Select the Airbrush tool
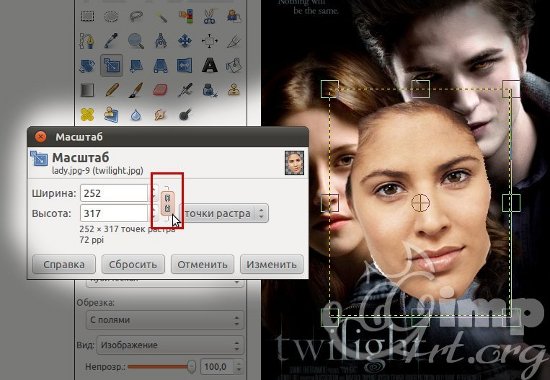 pyautogui.click(x=185, y=90)
